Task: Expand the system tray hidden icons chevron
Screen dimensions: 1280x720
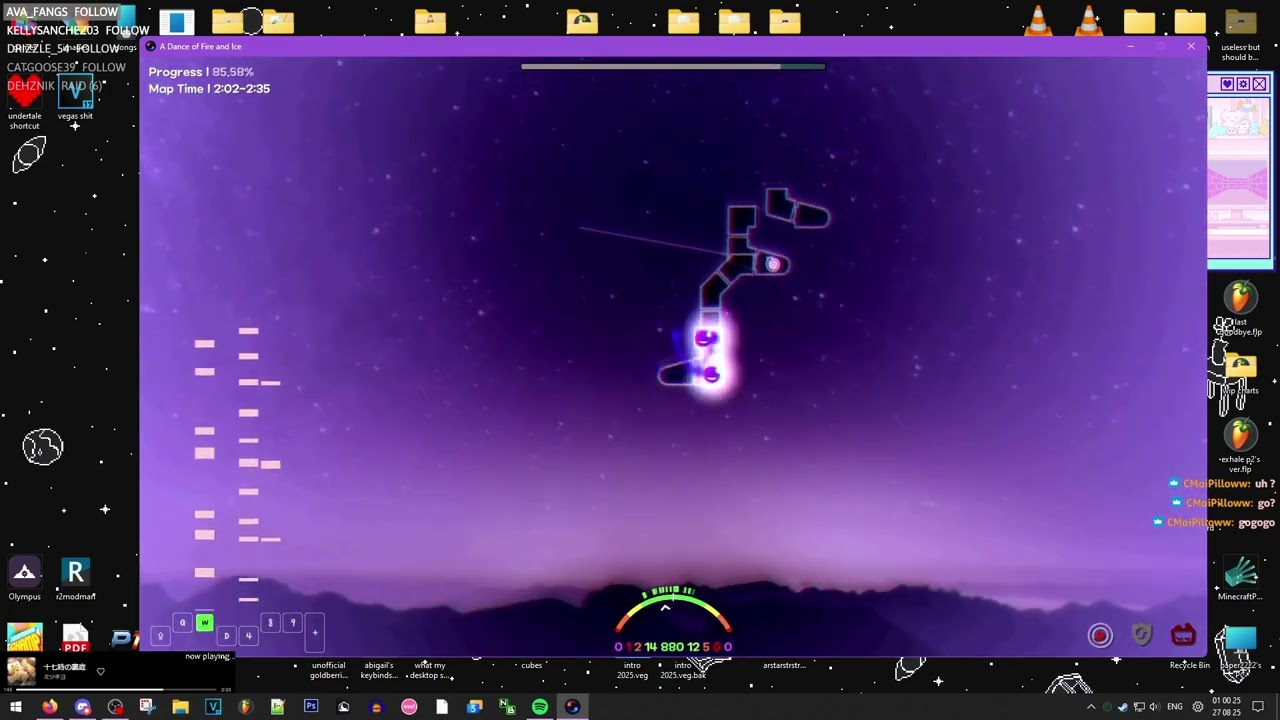Action: click(1090, 707)
